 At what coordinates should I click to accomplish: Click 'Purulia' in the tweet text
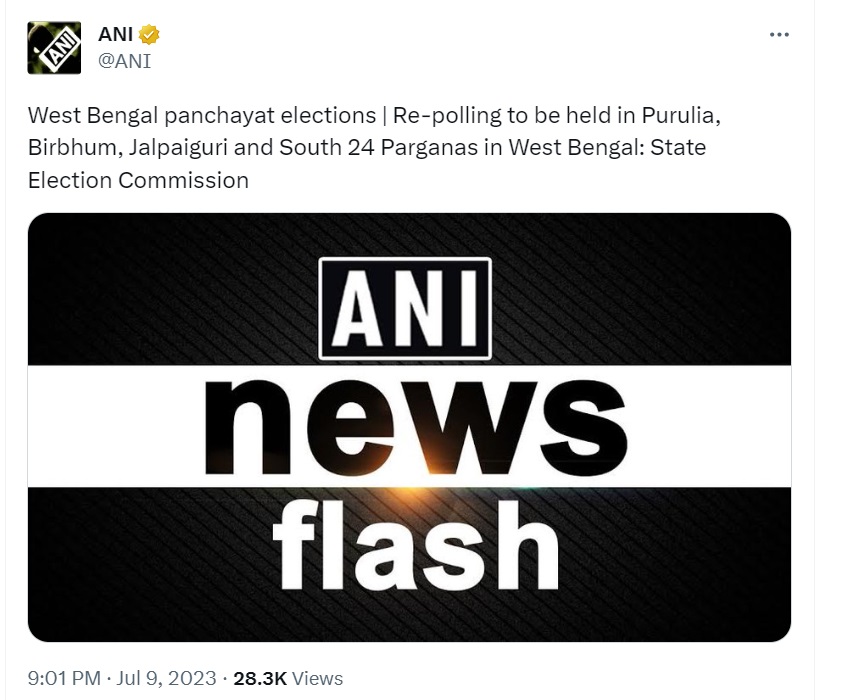(x=681, y=115)
